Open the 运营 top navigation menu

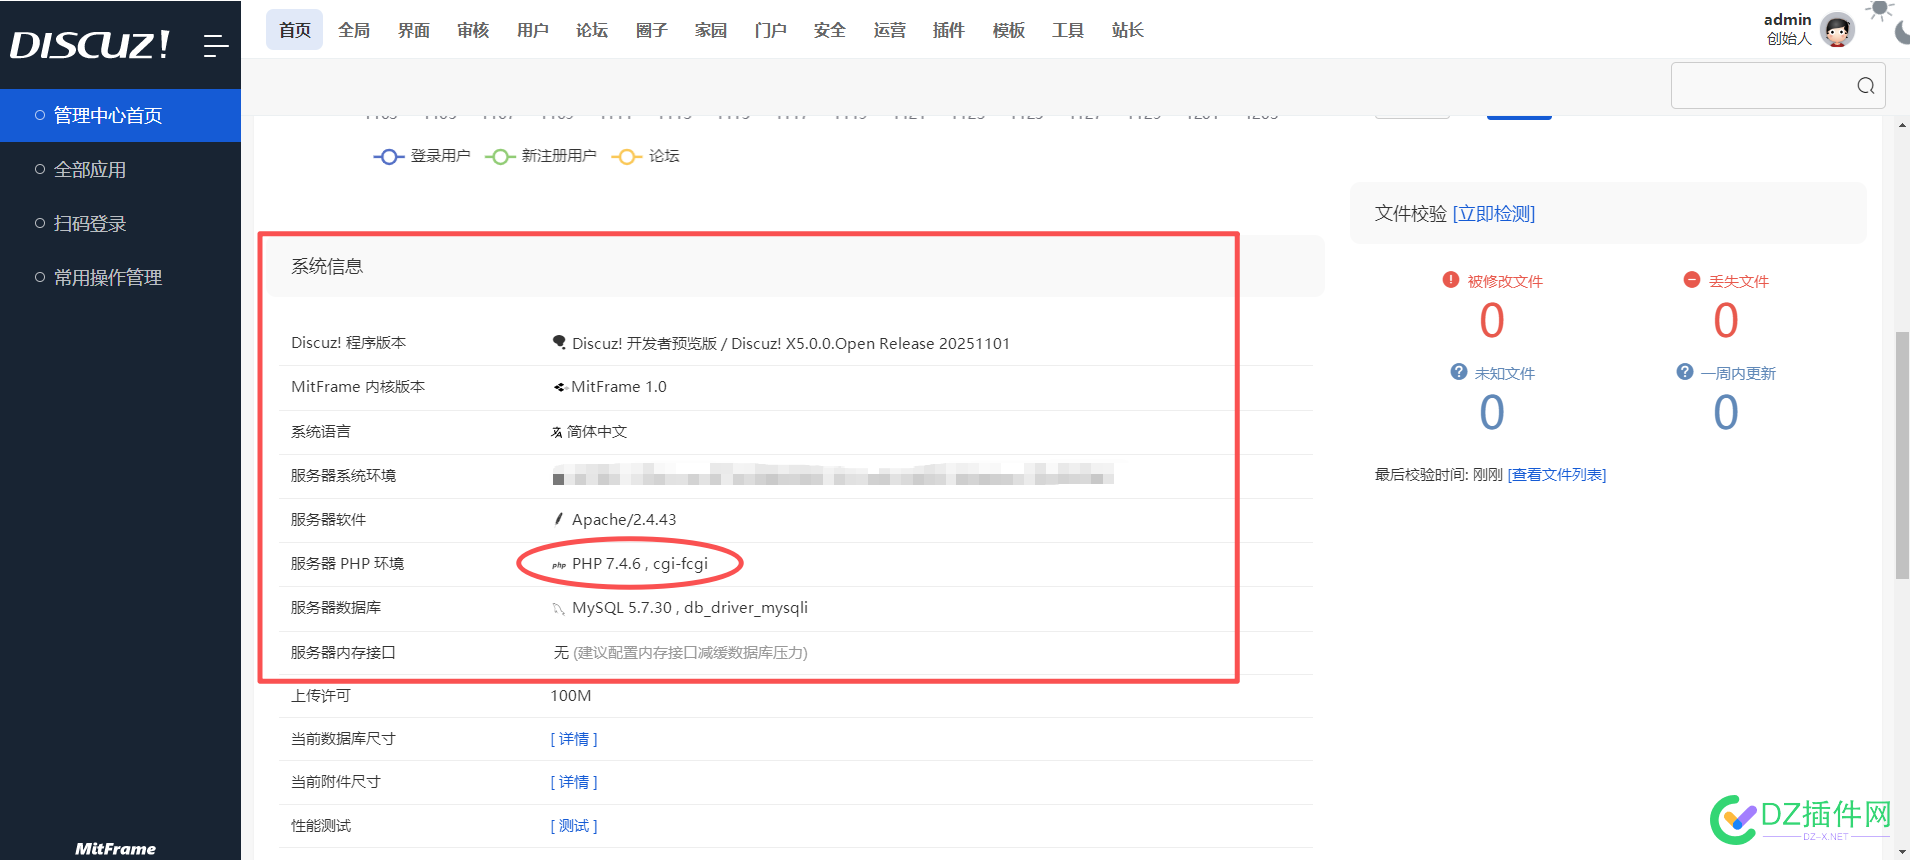890,30
